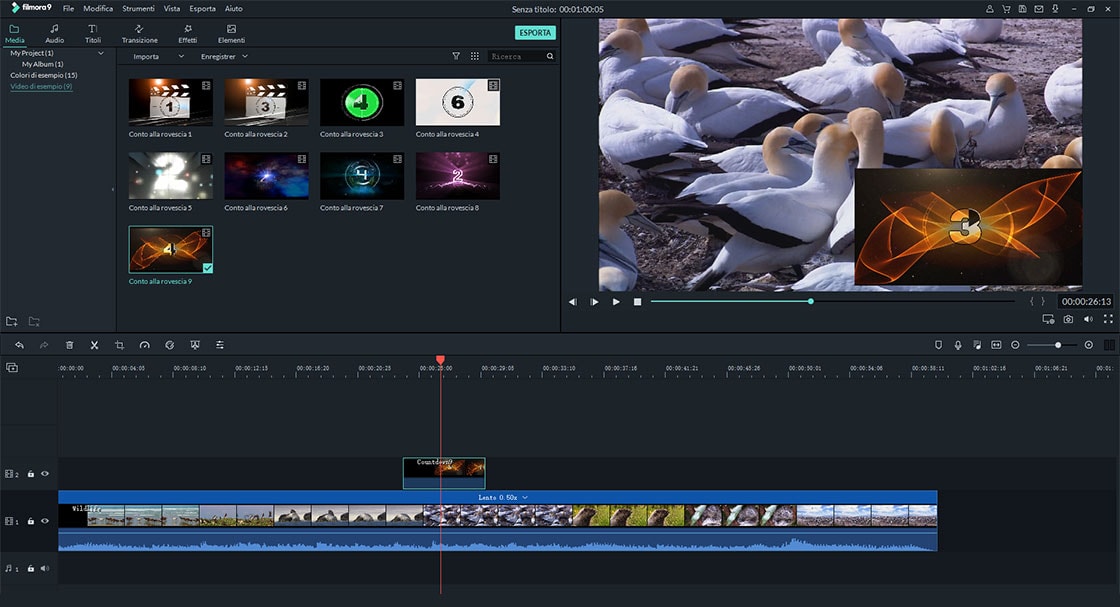Open the user account icon in the title bar

click(x=989, y=9)
